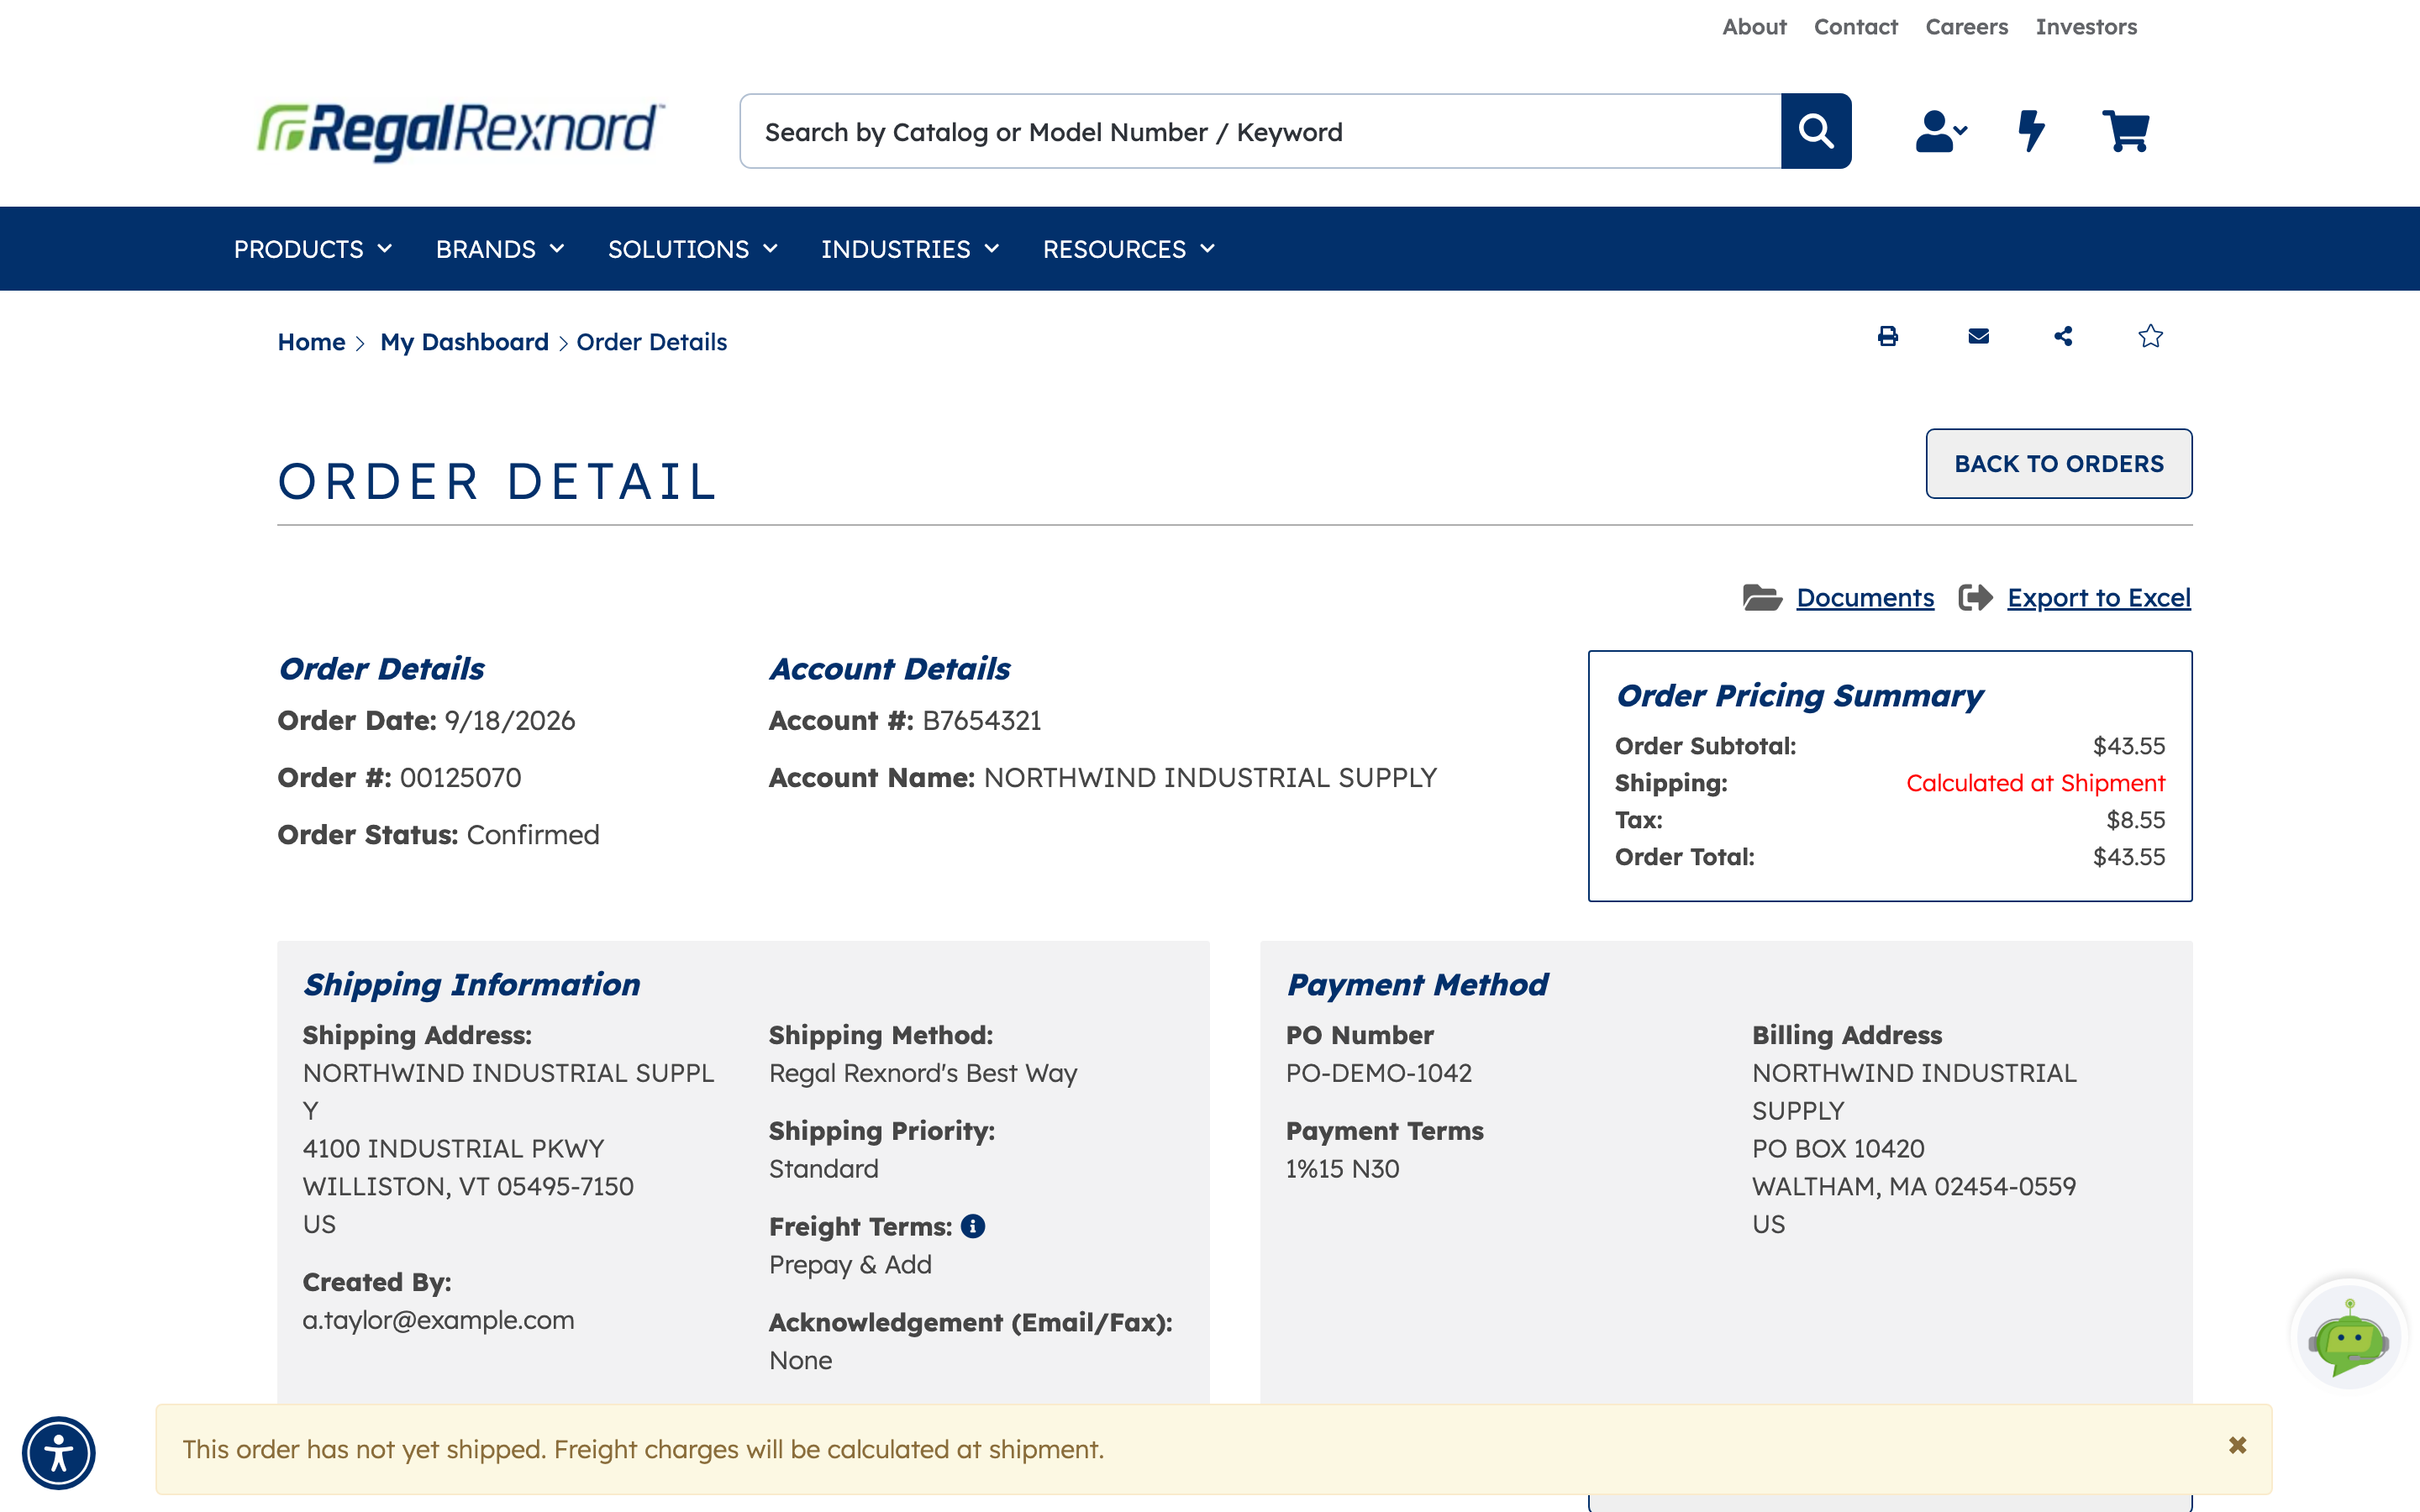Open the Investors page
The image size is (2420, 1512).
[x=2086, y=27]
